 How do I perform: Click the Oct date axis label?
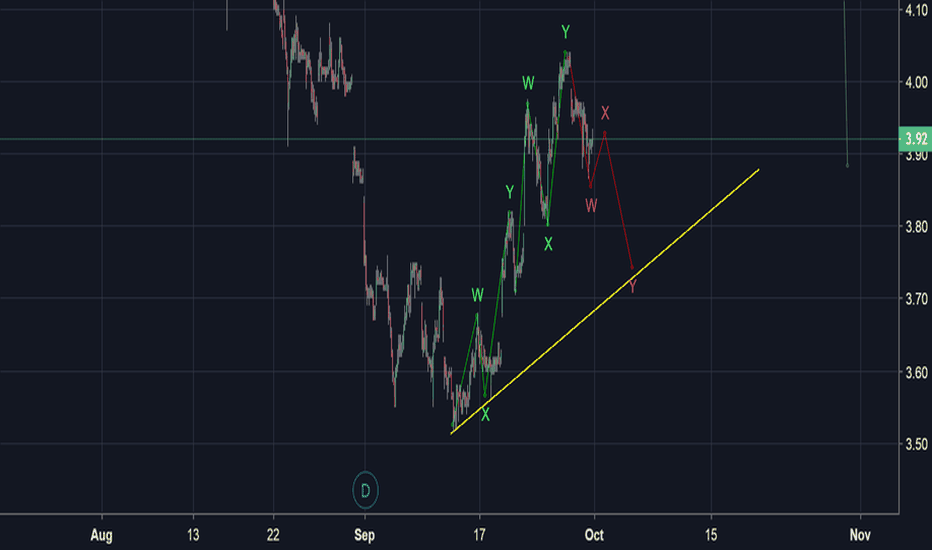[x=594, y=535]
